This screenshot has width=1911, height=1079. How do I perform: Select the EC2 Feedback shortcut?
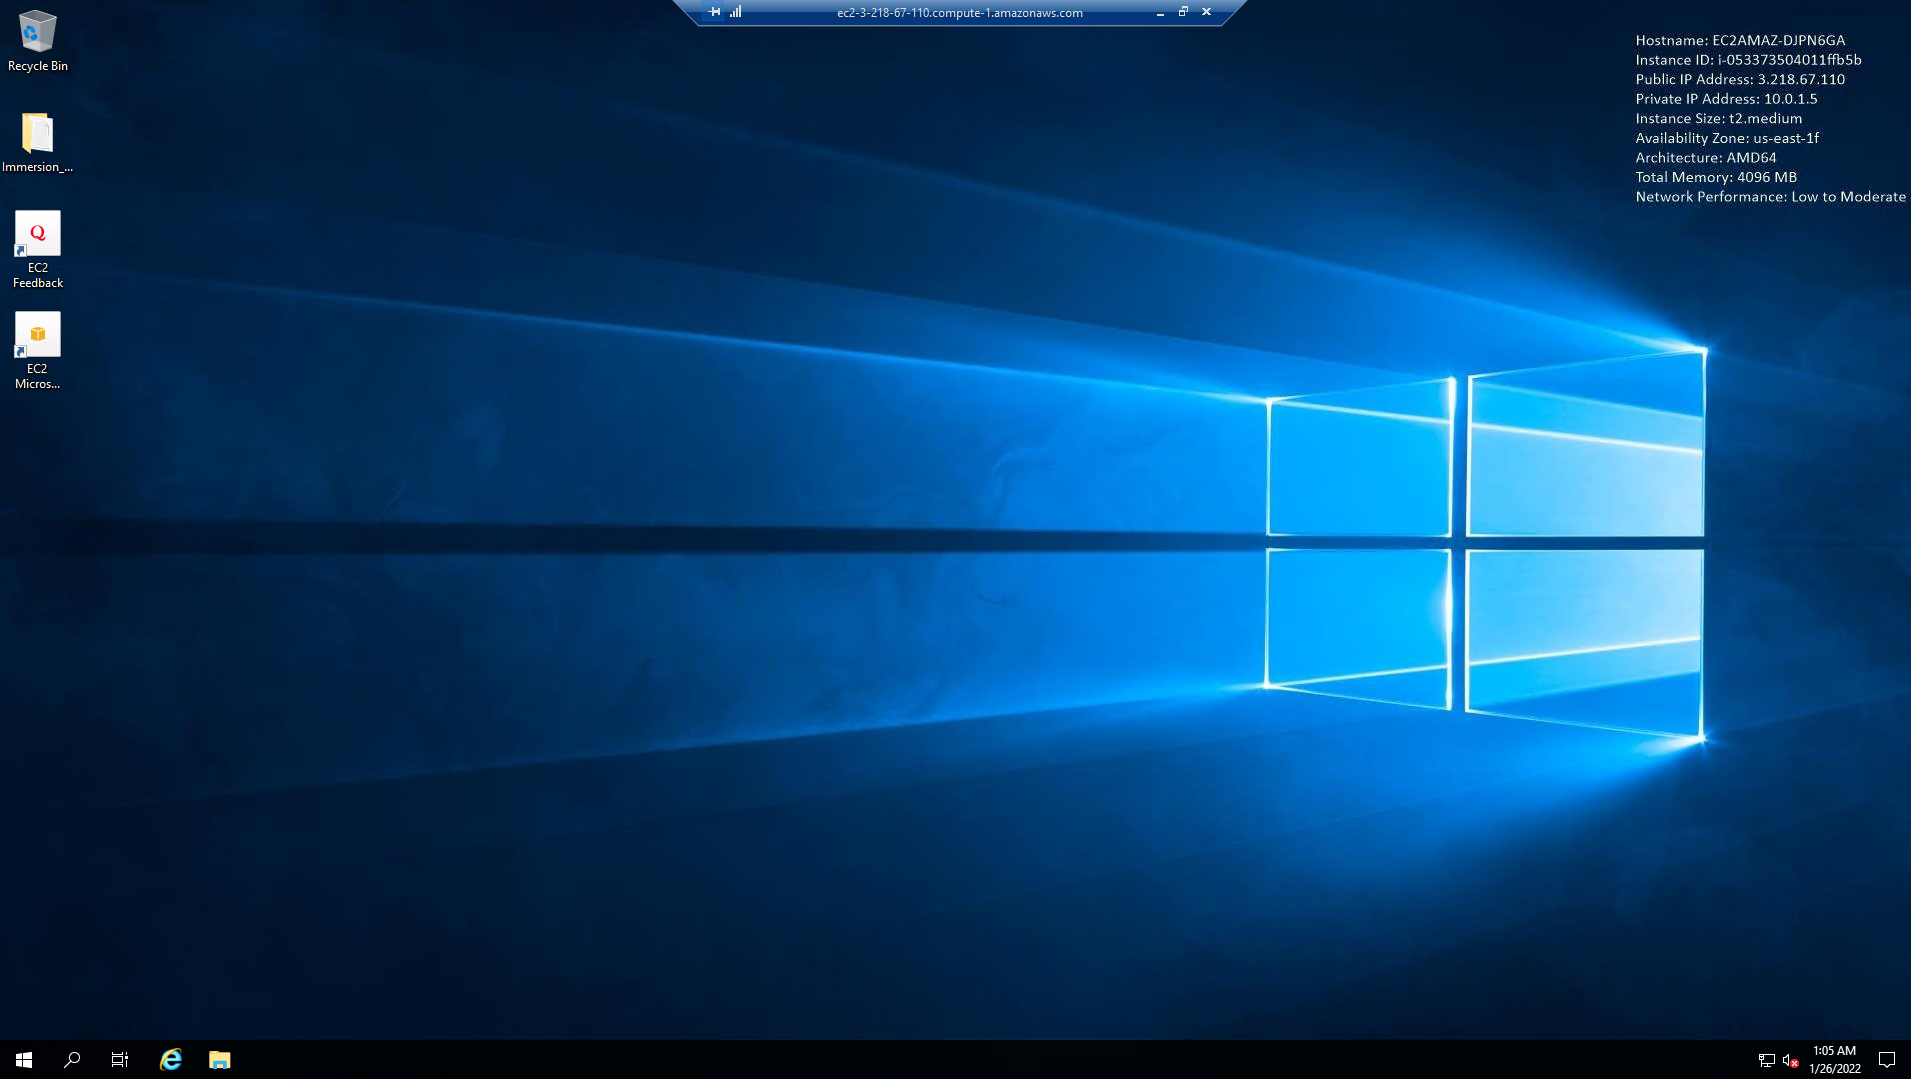tap(38, 250)
